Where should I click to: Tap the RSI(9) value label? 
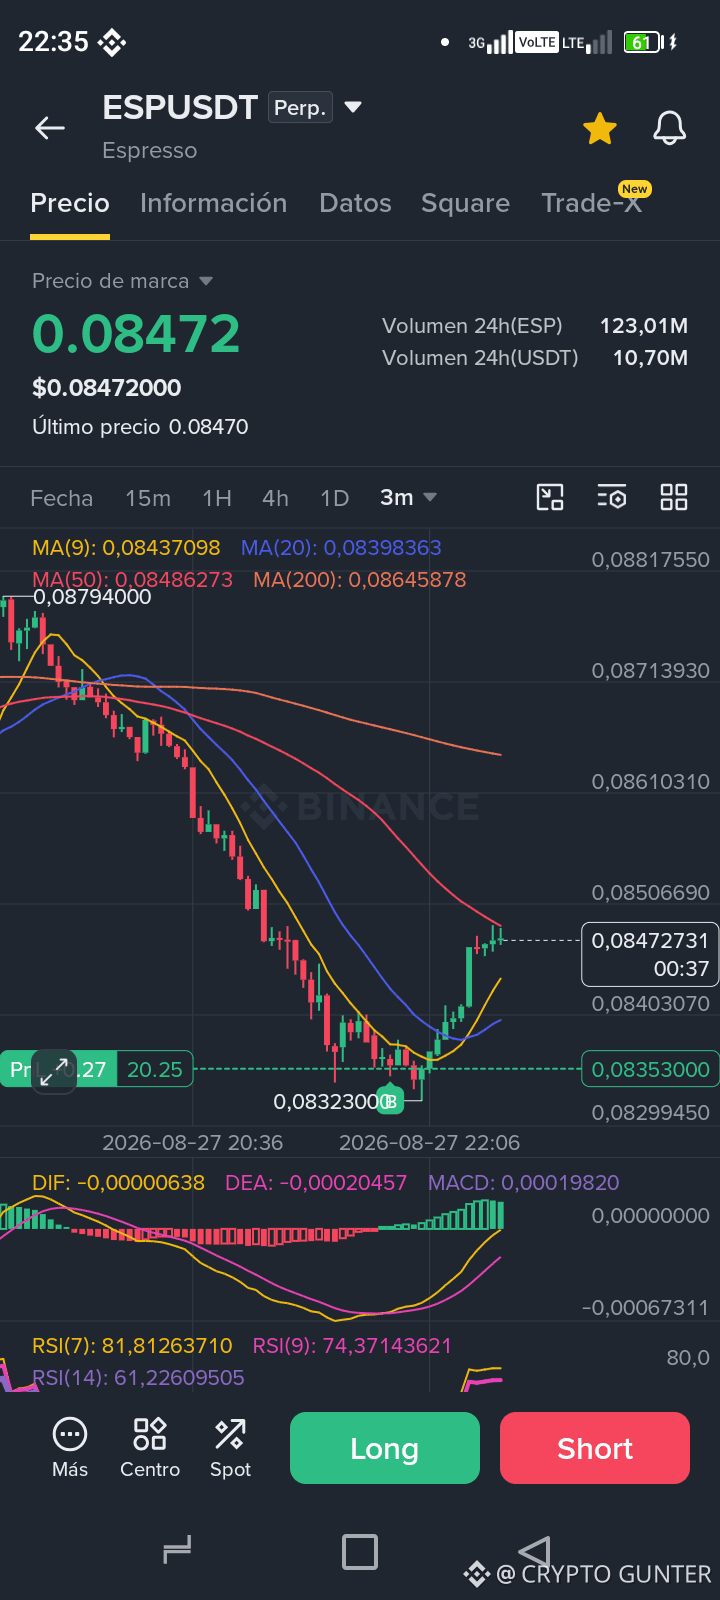coord(352,1346)
